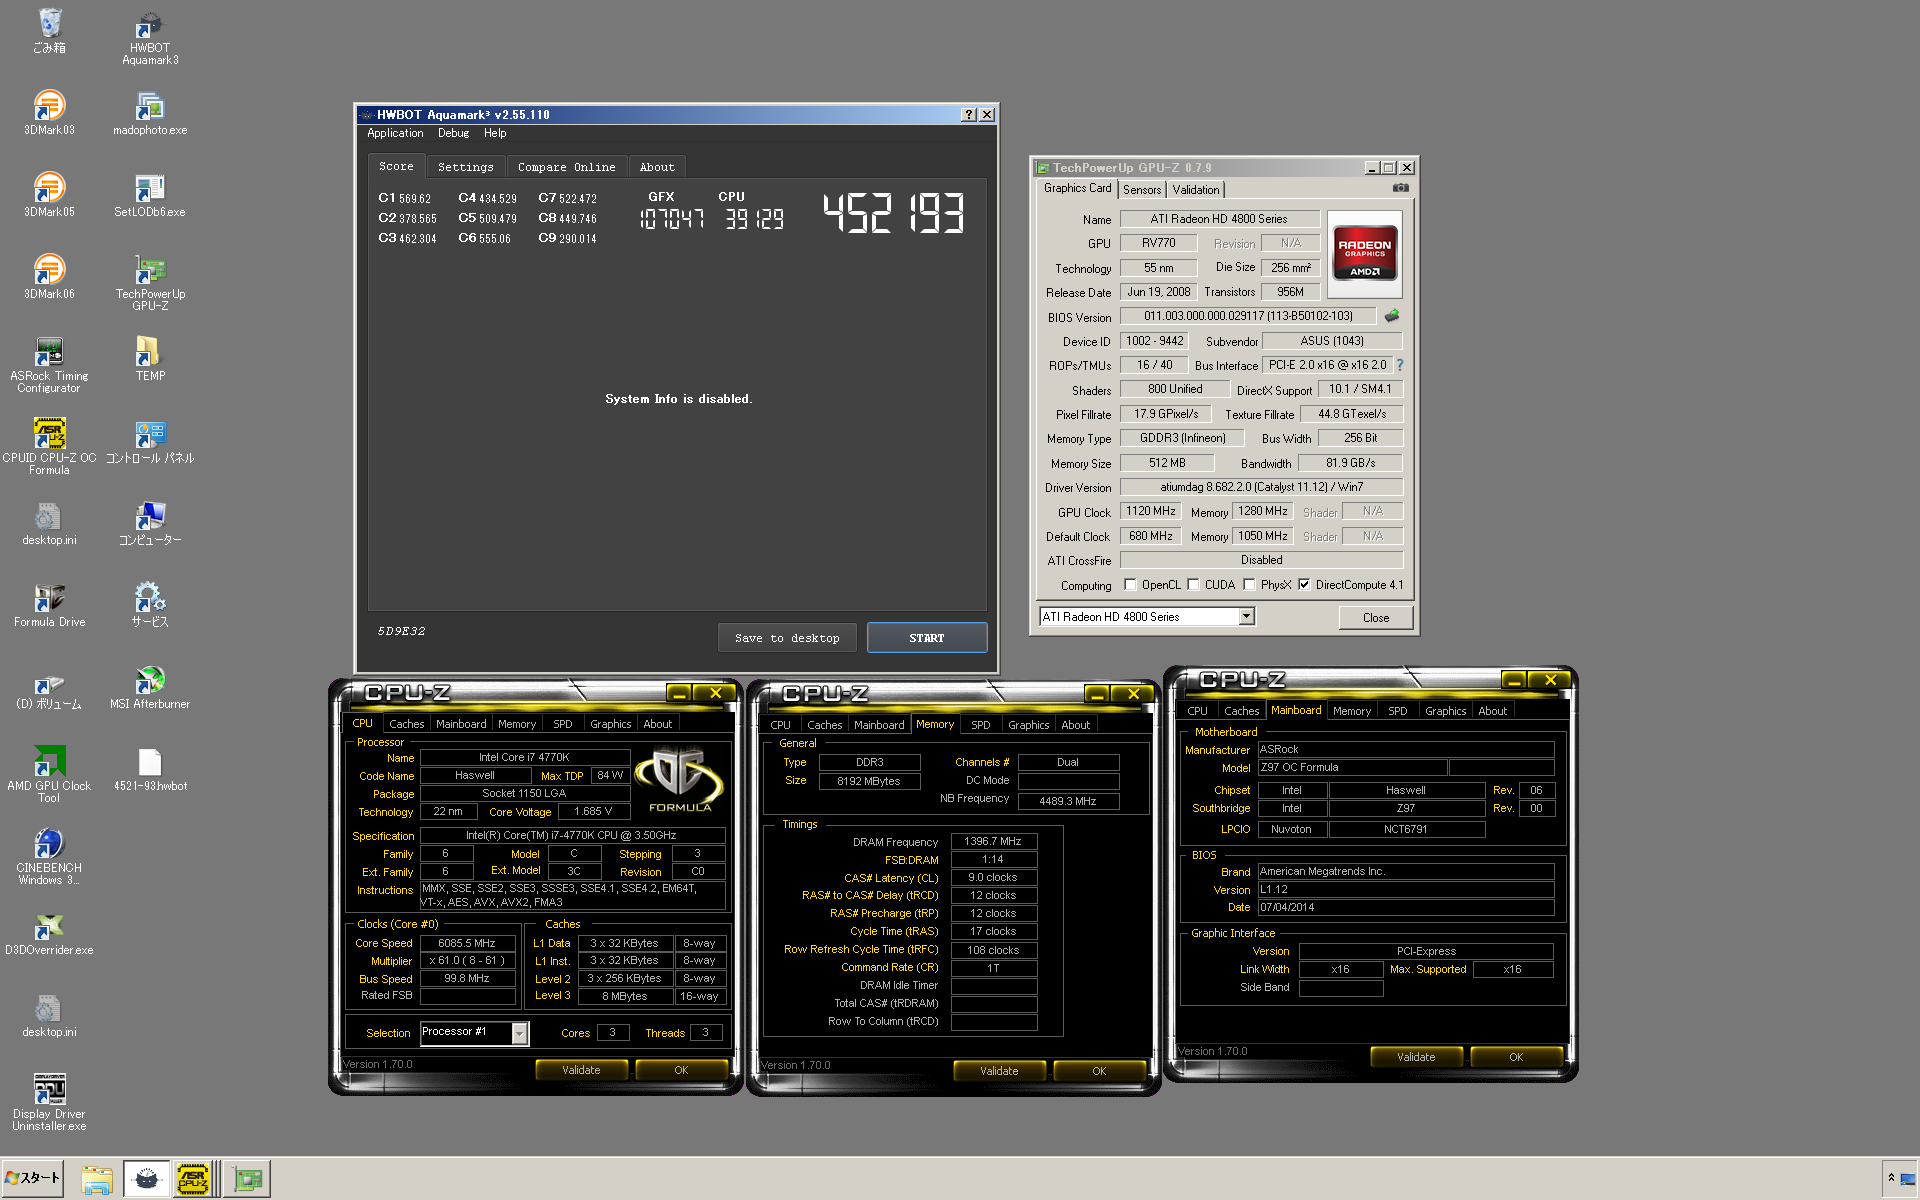Show hidden system tray icons
The width and height of the screenshot is (1920, 1200).
point(1891,1178)
